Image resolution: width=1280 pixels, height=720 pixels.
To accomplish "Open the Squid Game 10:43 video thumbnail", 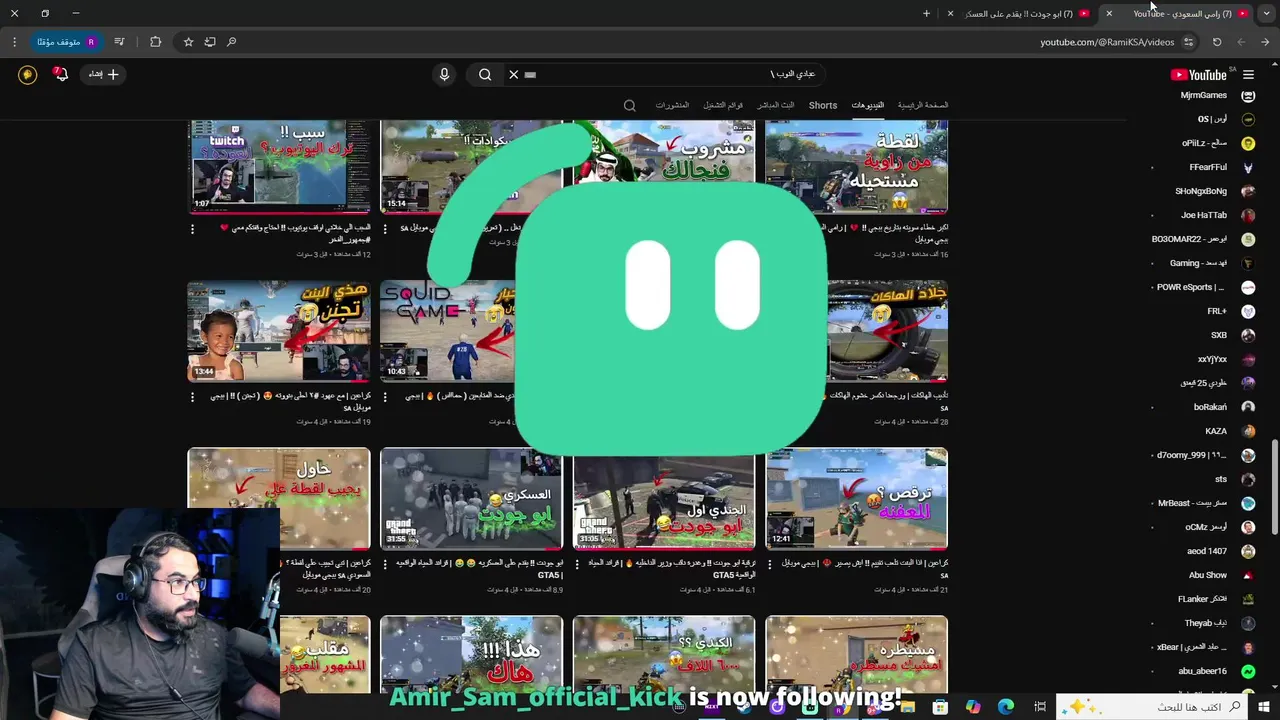I will coord(447,331).
